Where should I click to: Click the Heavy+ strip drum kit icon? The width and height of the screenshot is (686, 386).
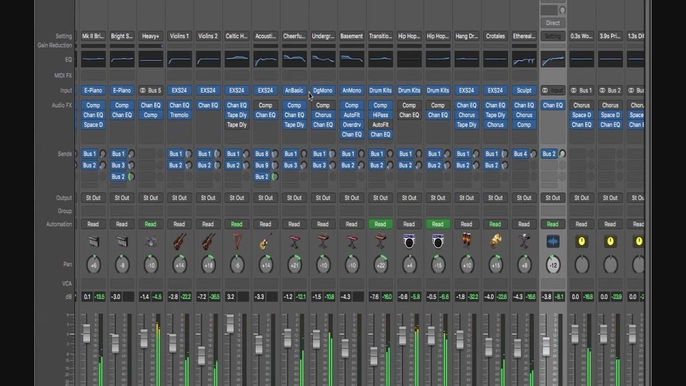click(150, 242)
